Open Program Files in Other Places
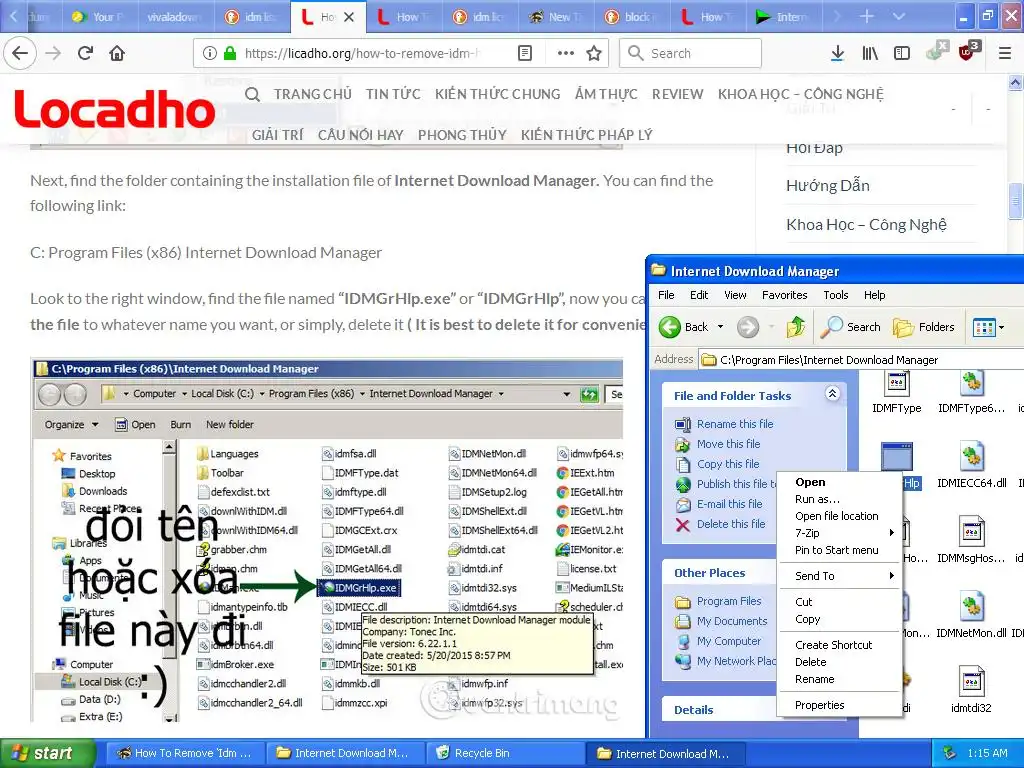Image resolution: width=1024 pixels, height=768 pixels. pos(729,601)
